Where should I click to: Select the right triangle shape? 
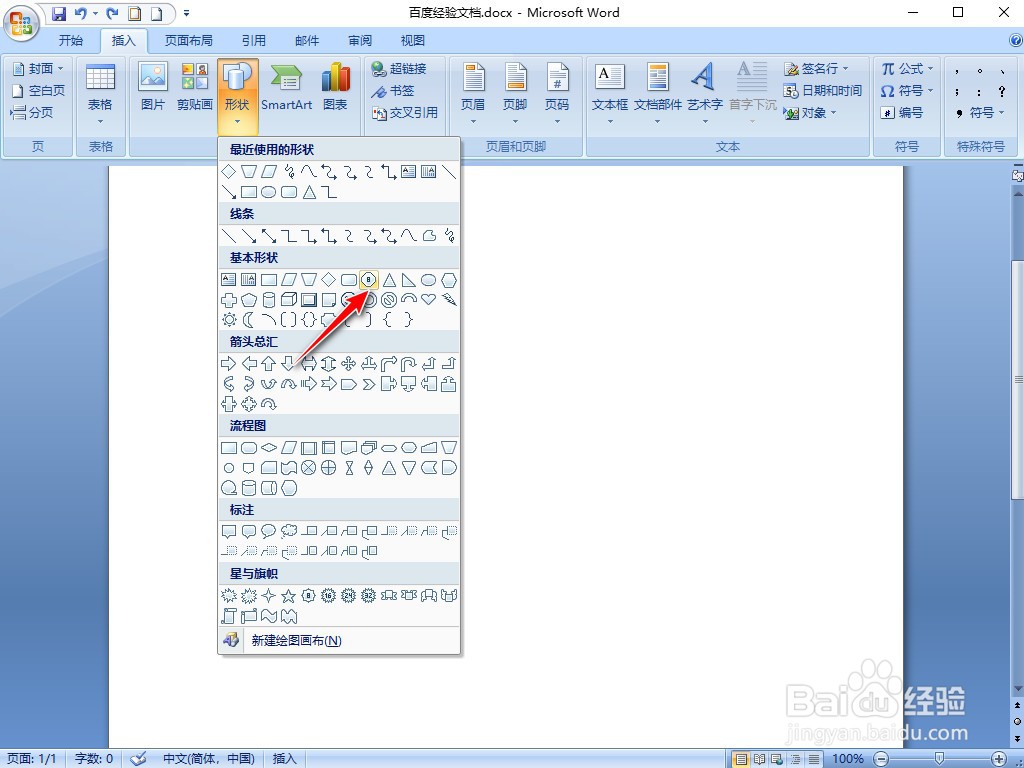pyautogui.click(x=409, y=280)
